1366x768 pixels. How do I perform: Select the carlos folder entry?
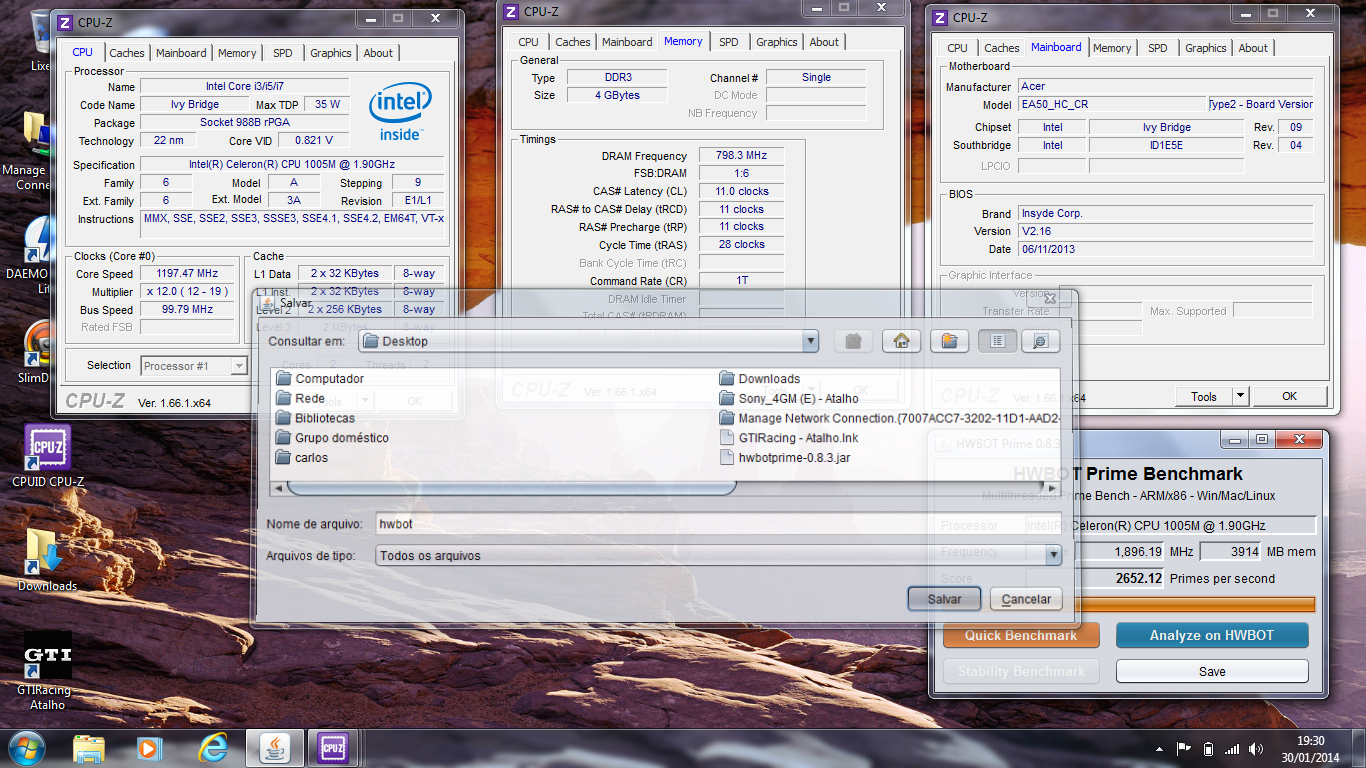tap(302, 458)
